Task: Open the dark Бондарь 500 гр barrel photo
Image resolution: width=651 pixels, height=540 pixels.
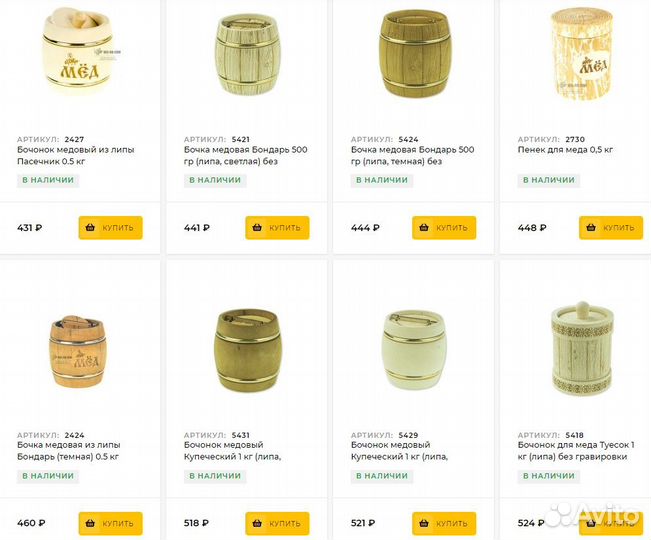Action: pyautogui.click(x=415, y=54)
